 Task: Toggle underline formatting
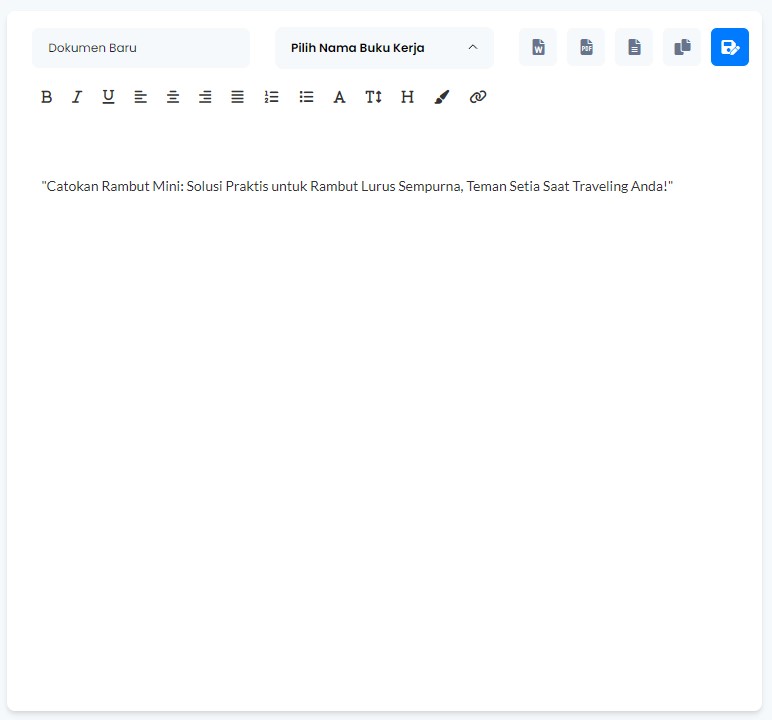(x=108, y=97)
